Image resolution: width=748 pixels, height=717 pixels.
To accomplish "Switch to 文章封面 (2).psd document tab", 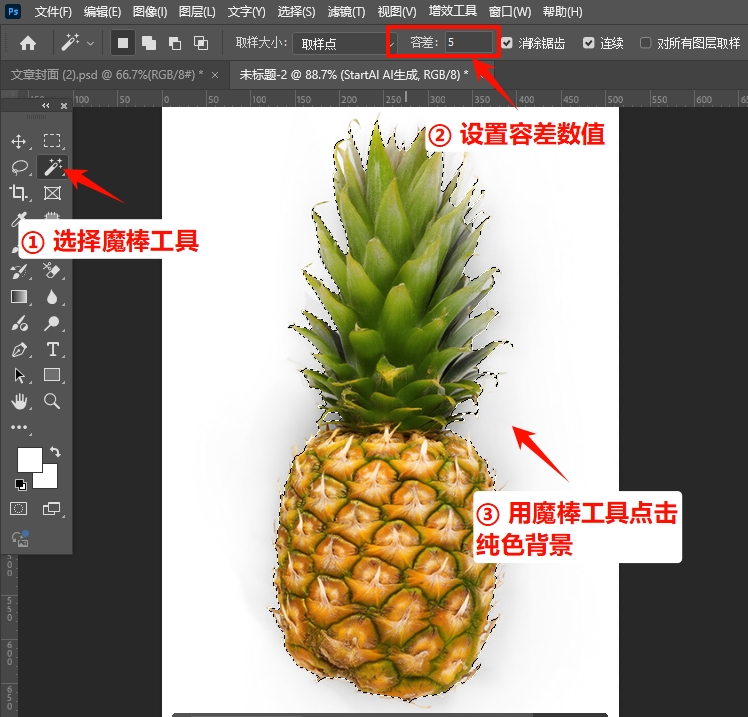I will coord(107,75).
